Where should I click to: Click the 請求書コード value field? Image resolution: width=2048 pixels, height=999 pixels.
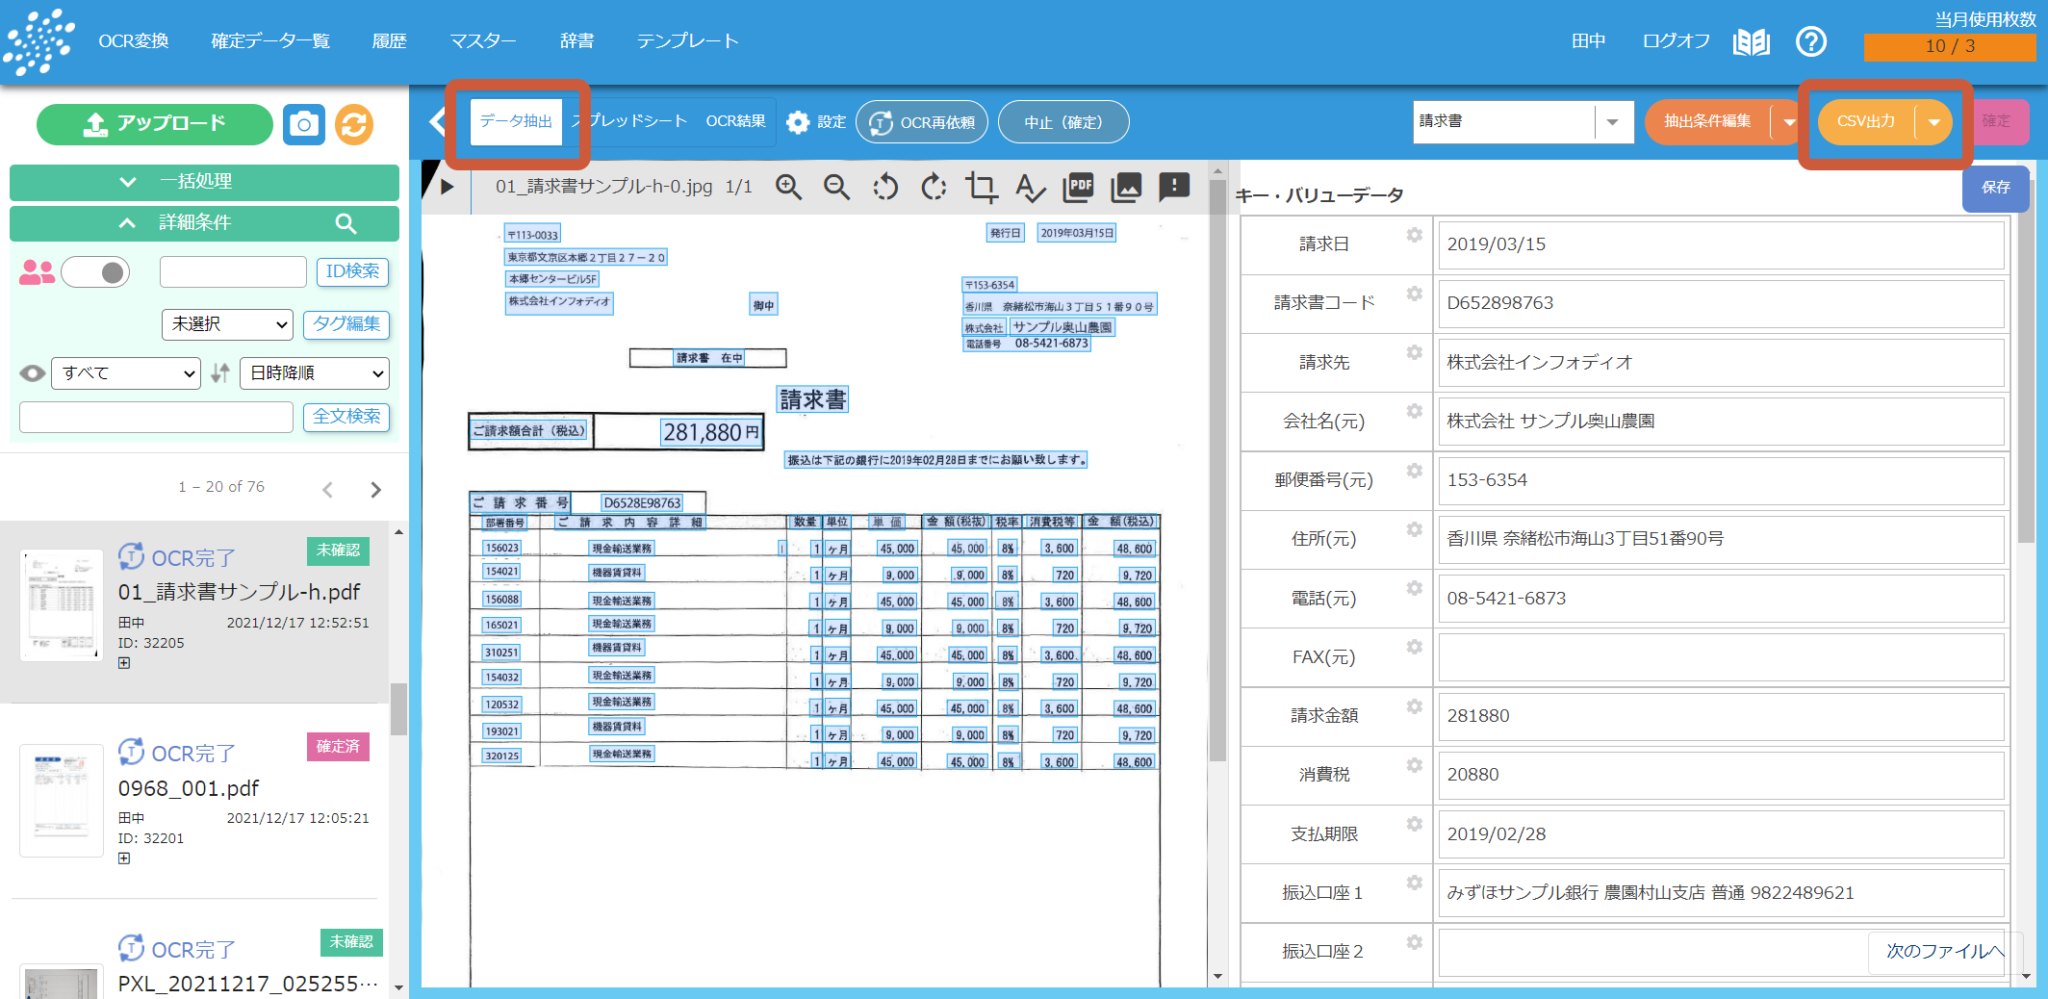pyautogui.click(x=1721, y=303)
